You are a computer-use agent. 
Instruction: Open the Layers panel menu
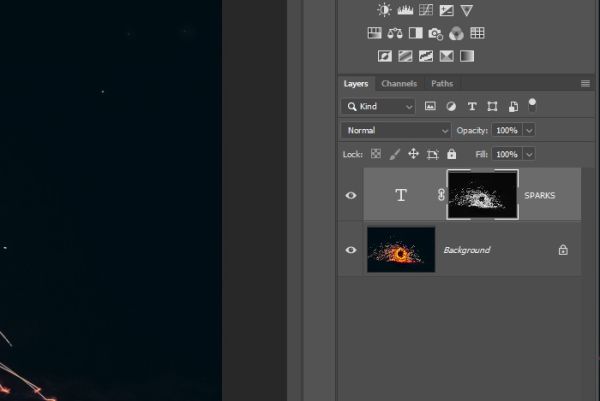tap(585, 83)
